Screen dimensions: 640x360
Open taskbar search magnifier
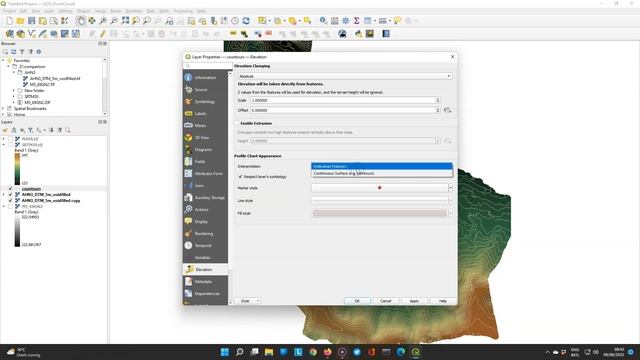click(x=240, y=352)
